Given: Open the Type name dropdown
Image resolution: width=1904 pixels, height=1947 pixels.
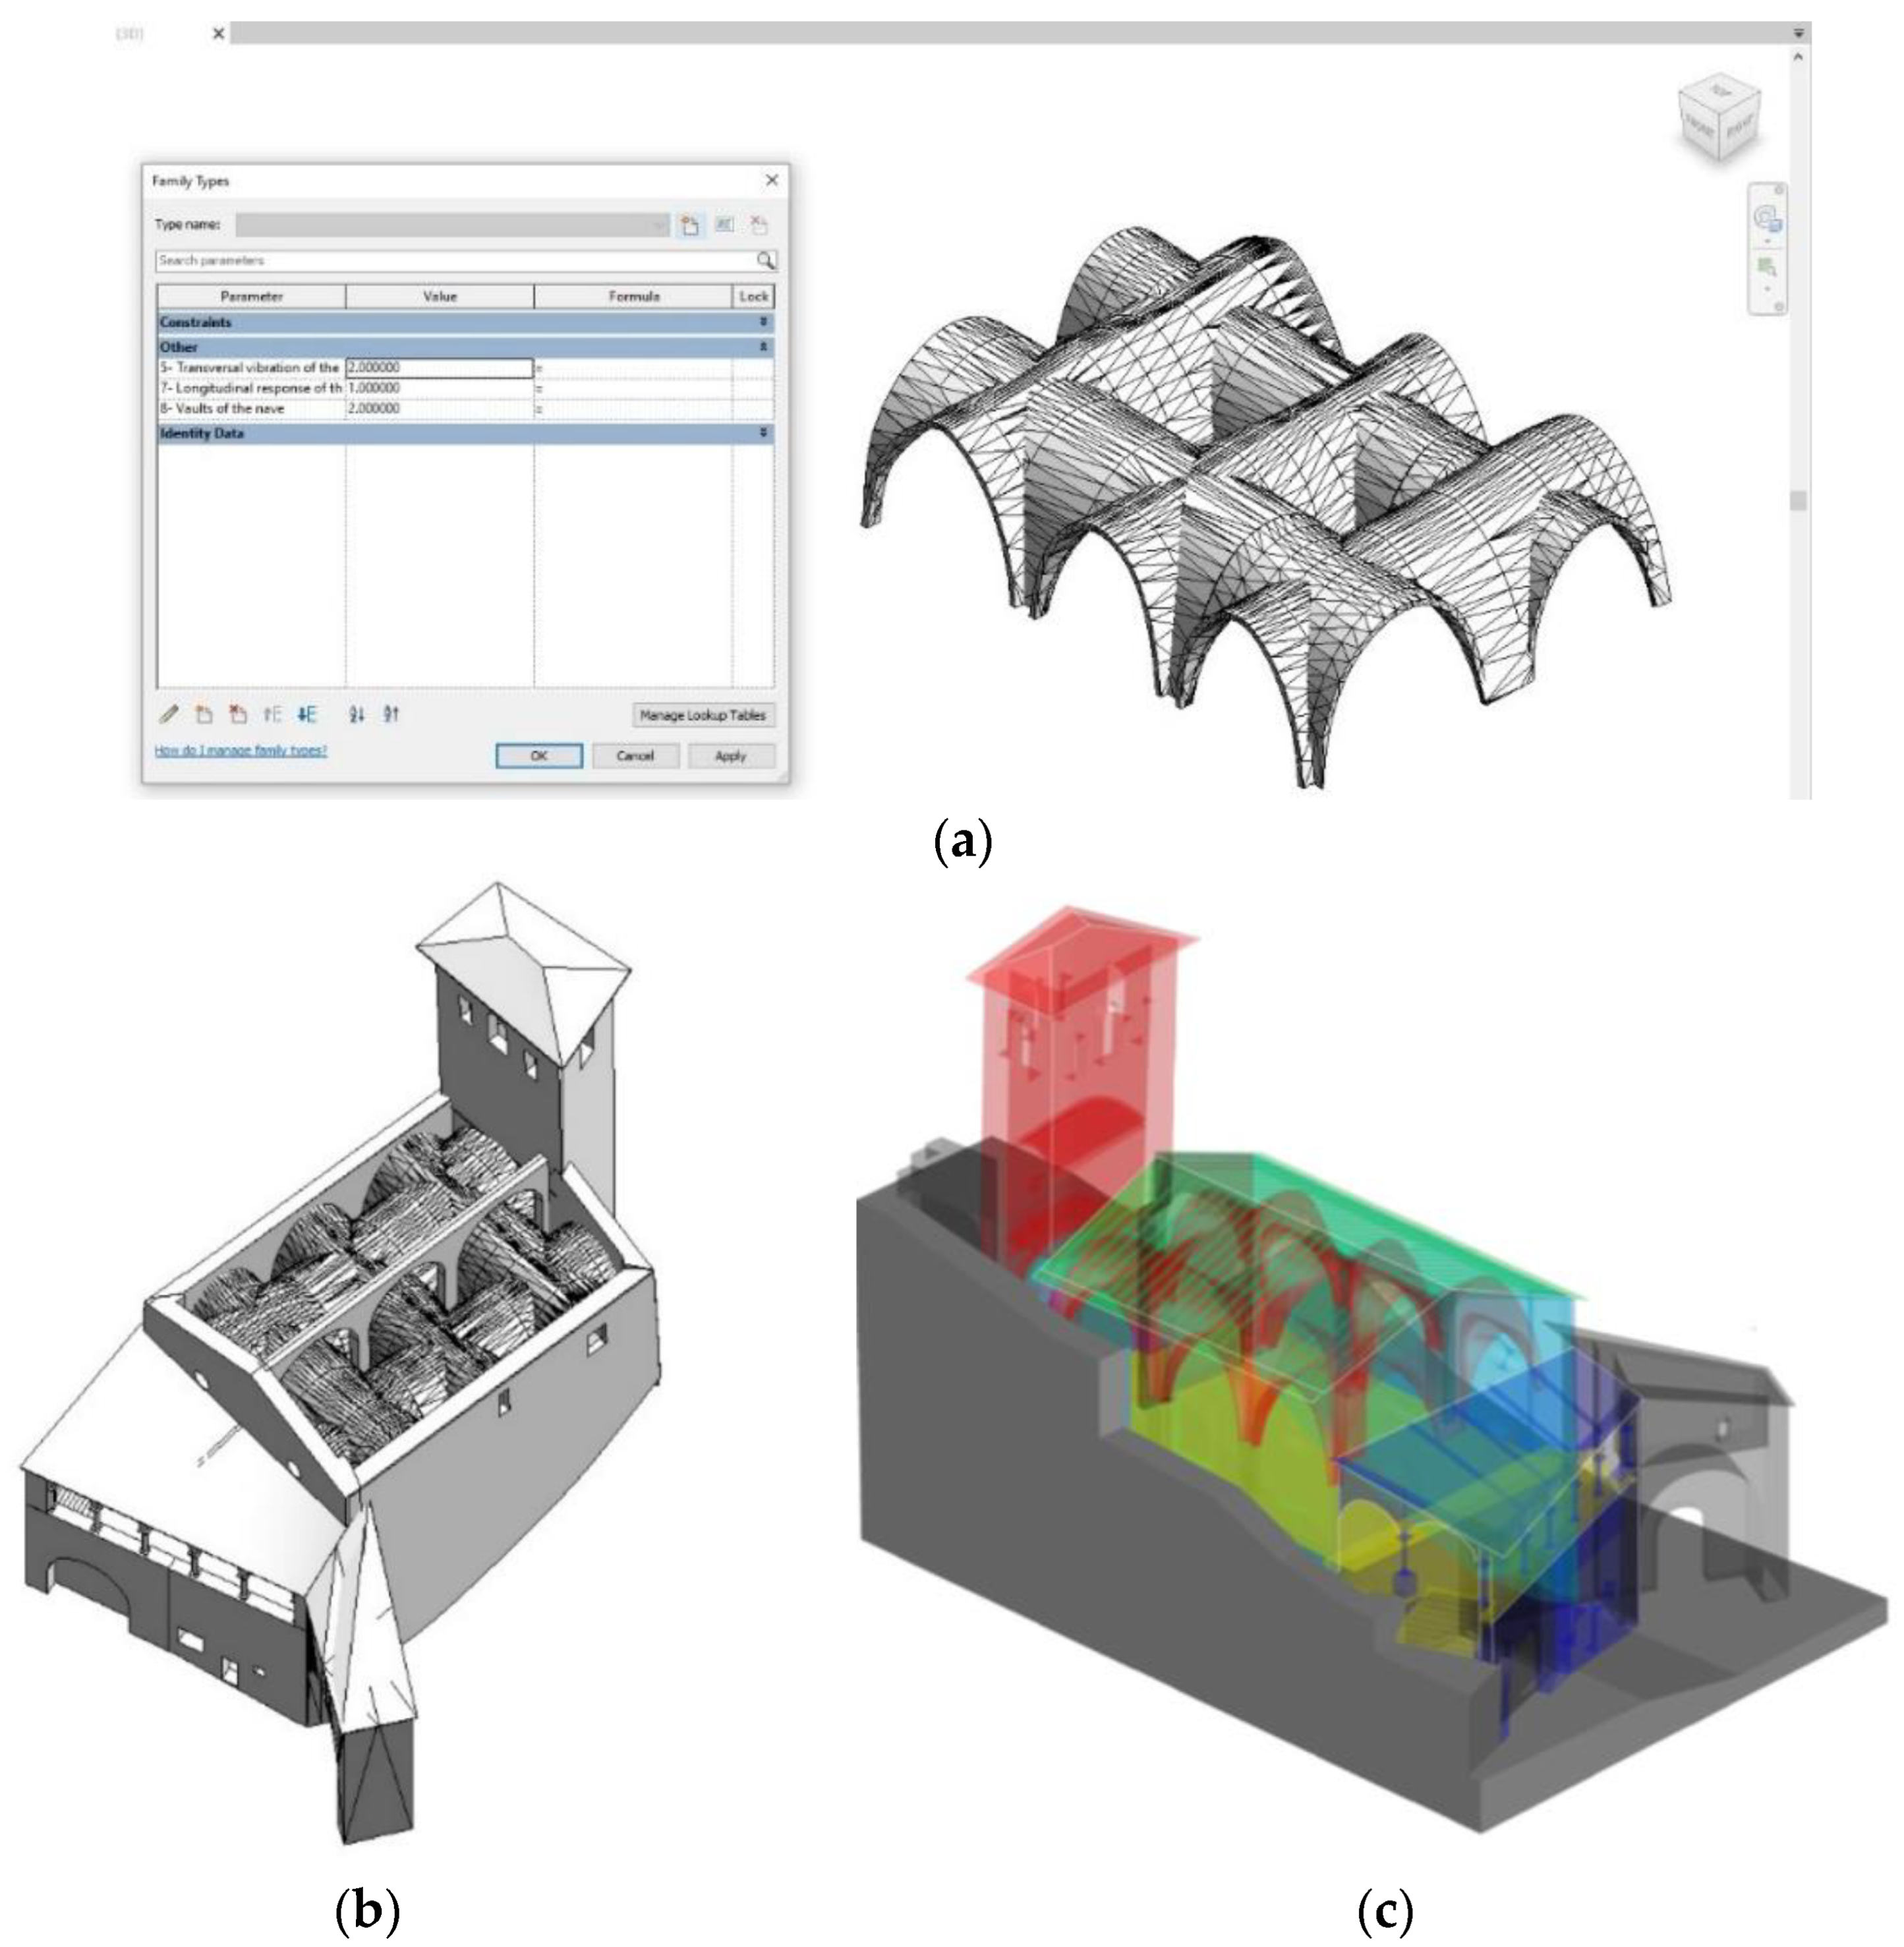Looking at the screenshot, I should [658, 225].
